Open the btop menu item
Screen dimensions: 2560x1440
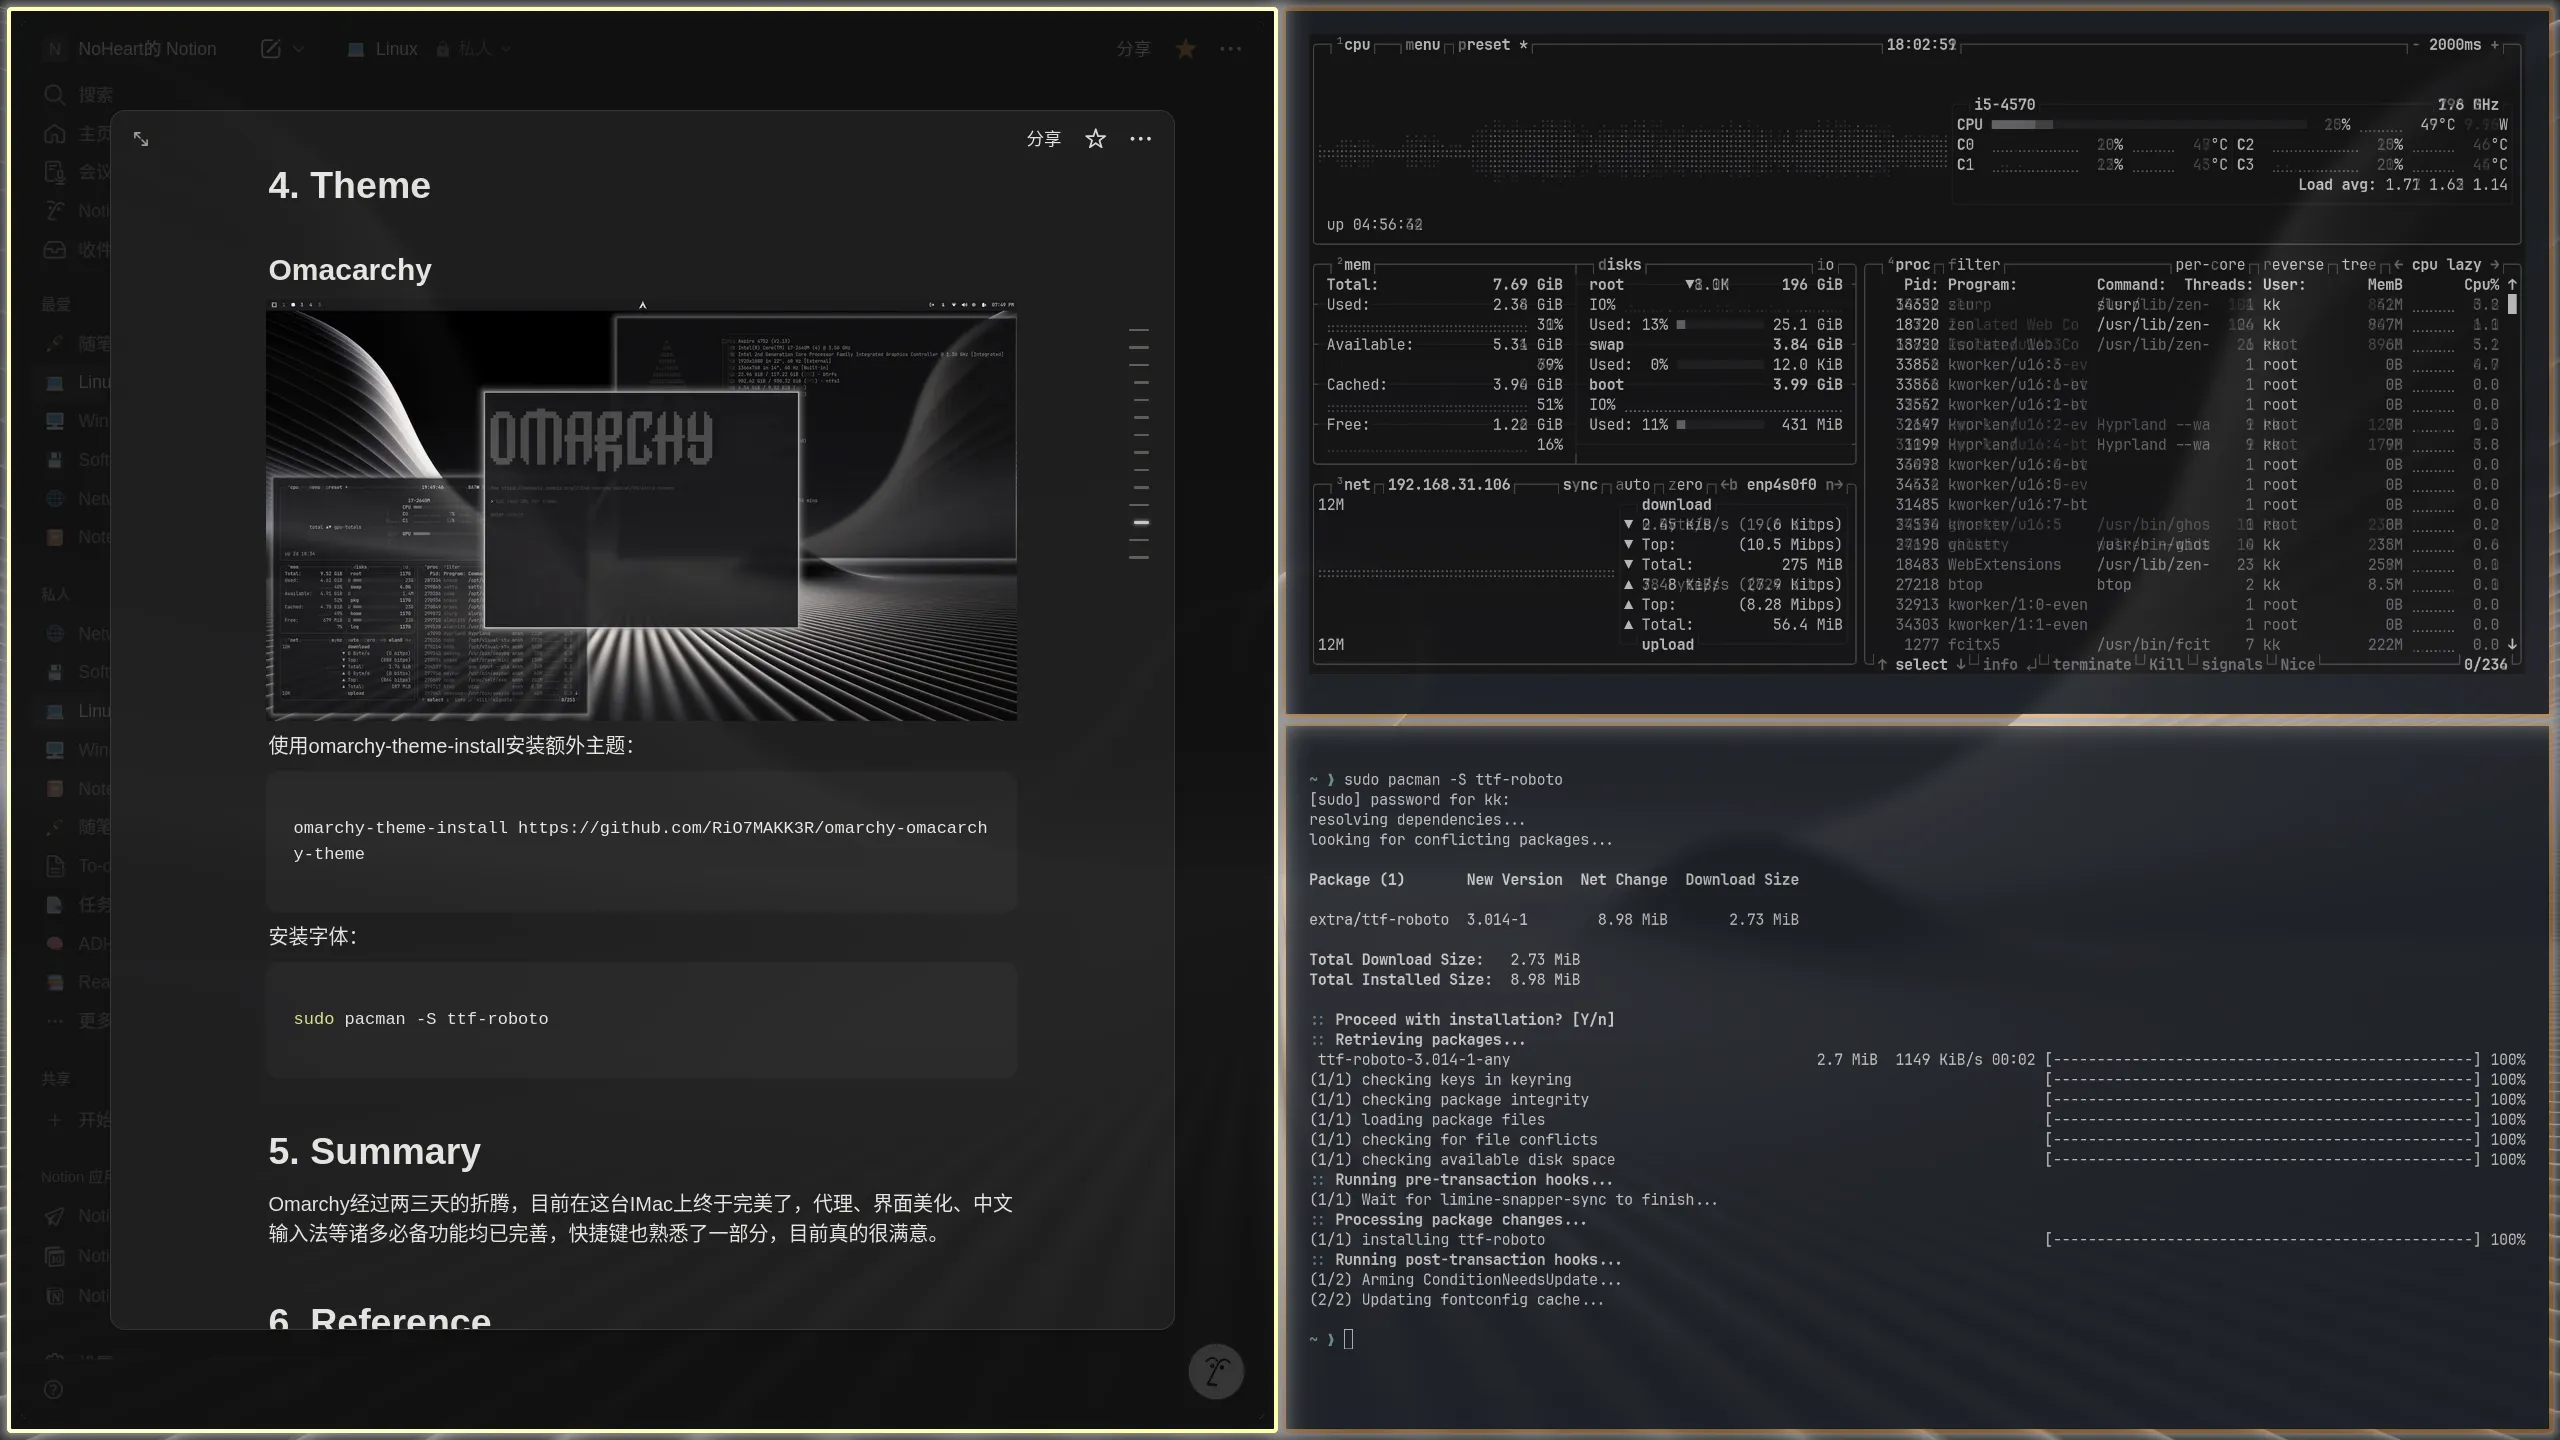(1422, 45)
